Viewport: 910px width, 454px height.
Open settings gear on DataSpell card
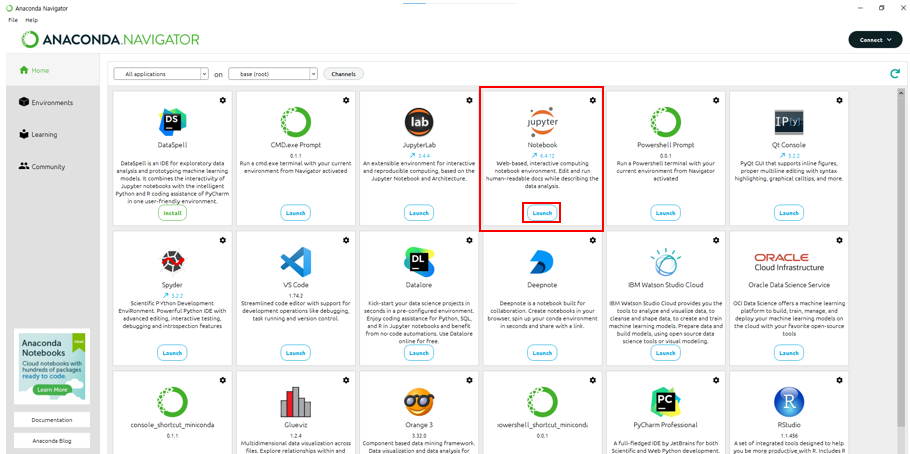(x=223, y=100)
